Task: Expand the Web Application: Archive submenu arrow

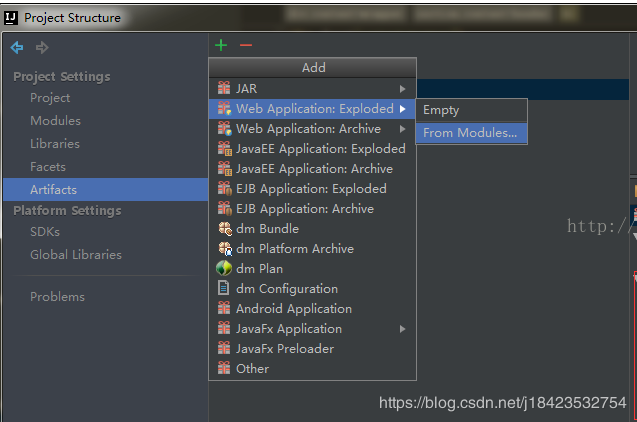Action: coord(403,128)
